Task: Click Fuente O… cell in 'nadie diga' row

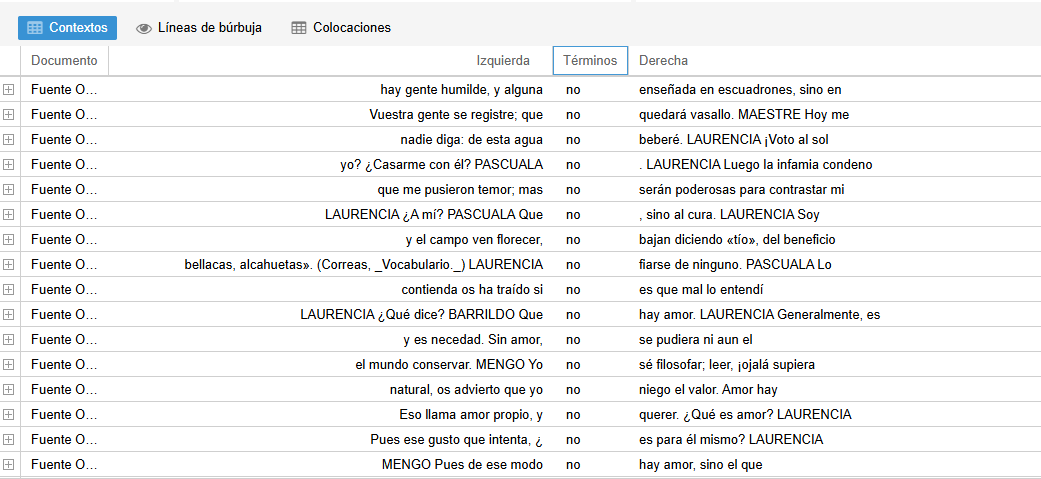Action: 64,140
